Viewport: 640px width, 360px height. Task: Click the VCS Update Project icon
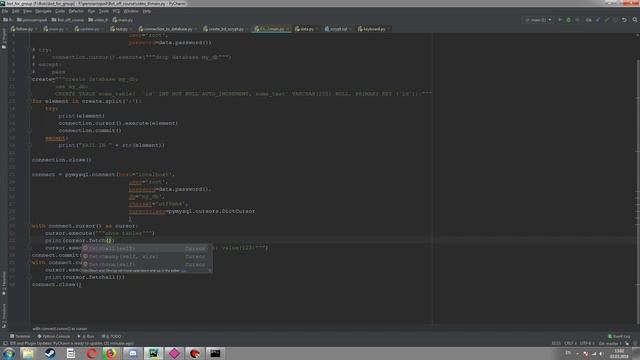(598, 20)
